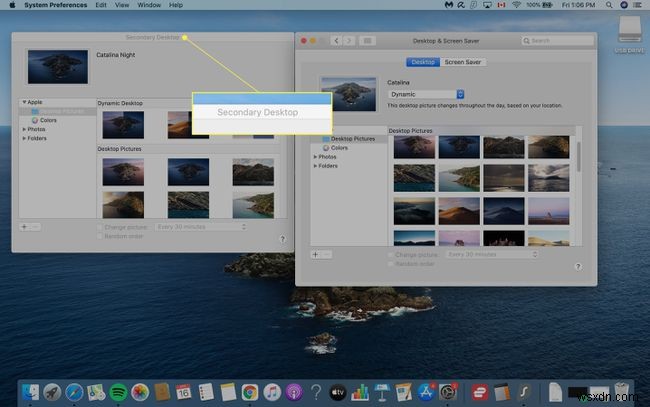Enable Change picture in Desktop & Screen Saver window
The image size is (650, 407).
pos(390,254)
